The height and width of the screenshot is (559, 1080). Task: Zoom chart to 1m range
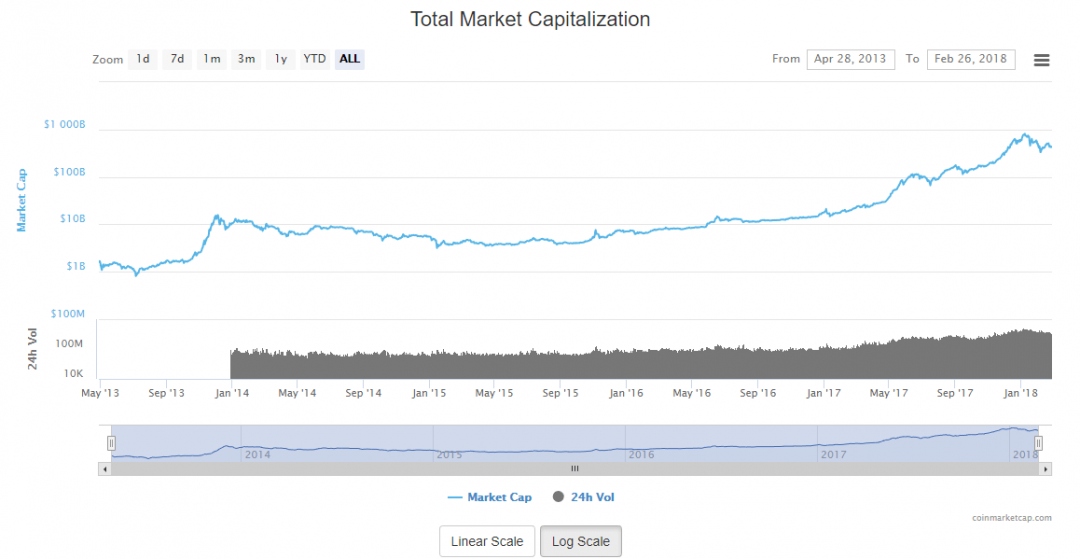[x=212, y=59]
